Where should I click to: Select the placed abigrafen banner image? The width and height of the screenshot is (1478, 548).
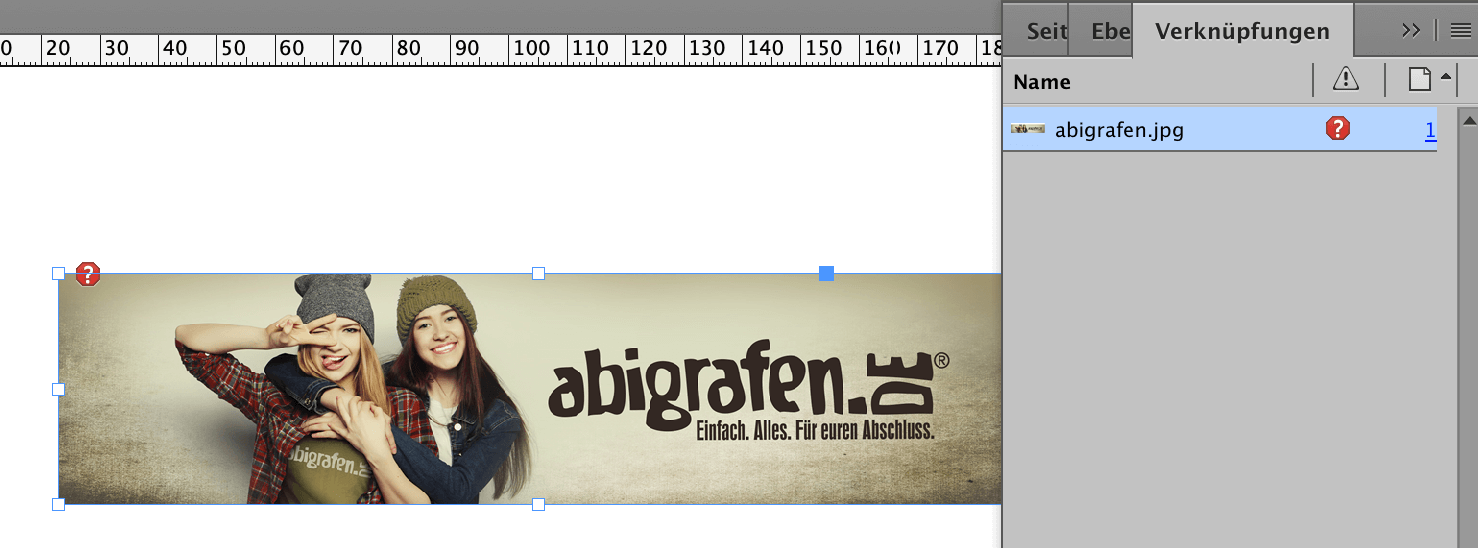[530, 389]
